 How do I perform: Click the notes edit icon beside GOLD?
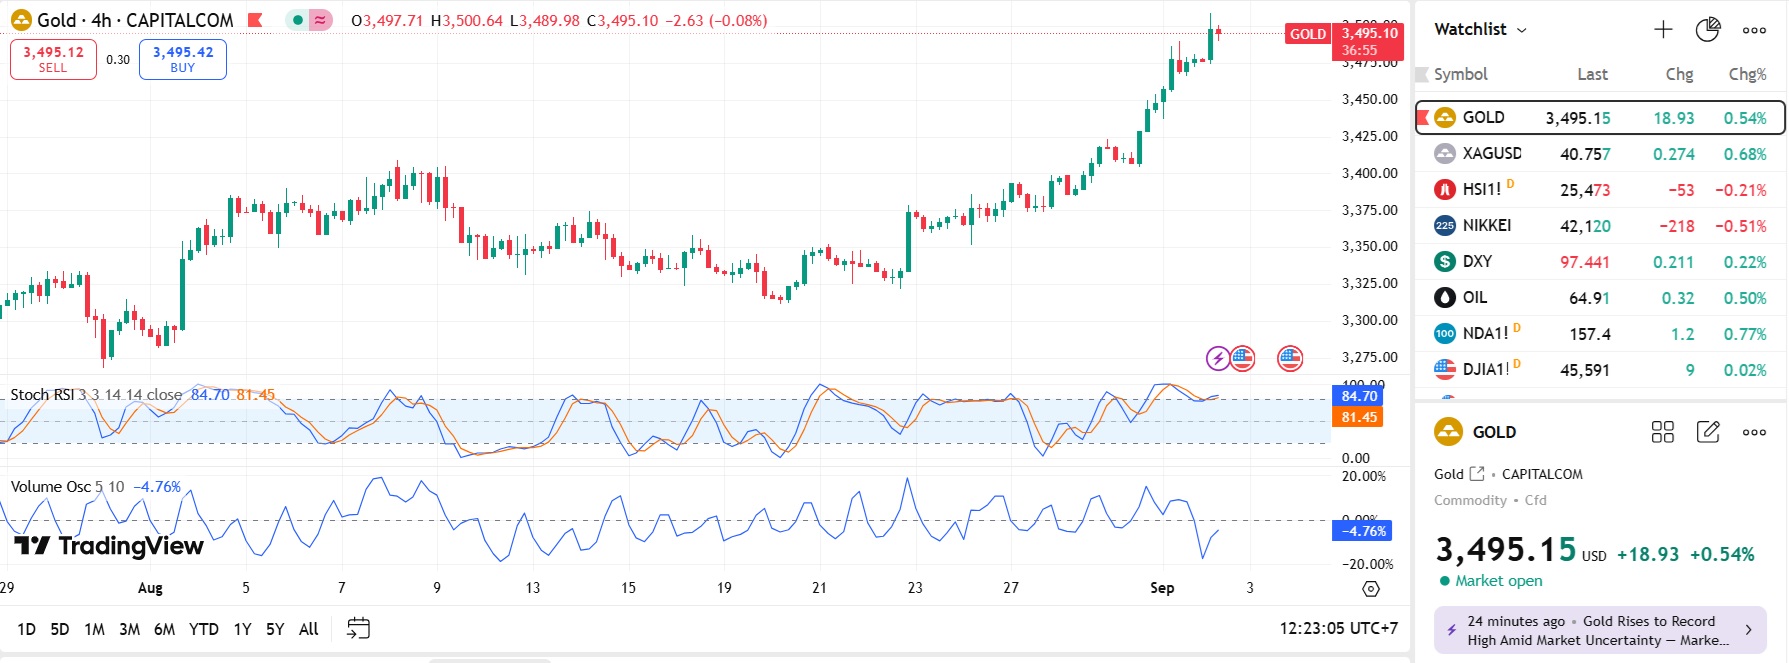1708,432
